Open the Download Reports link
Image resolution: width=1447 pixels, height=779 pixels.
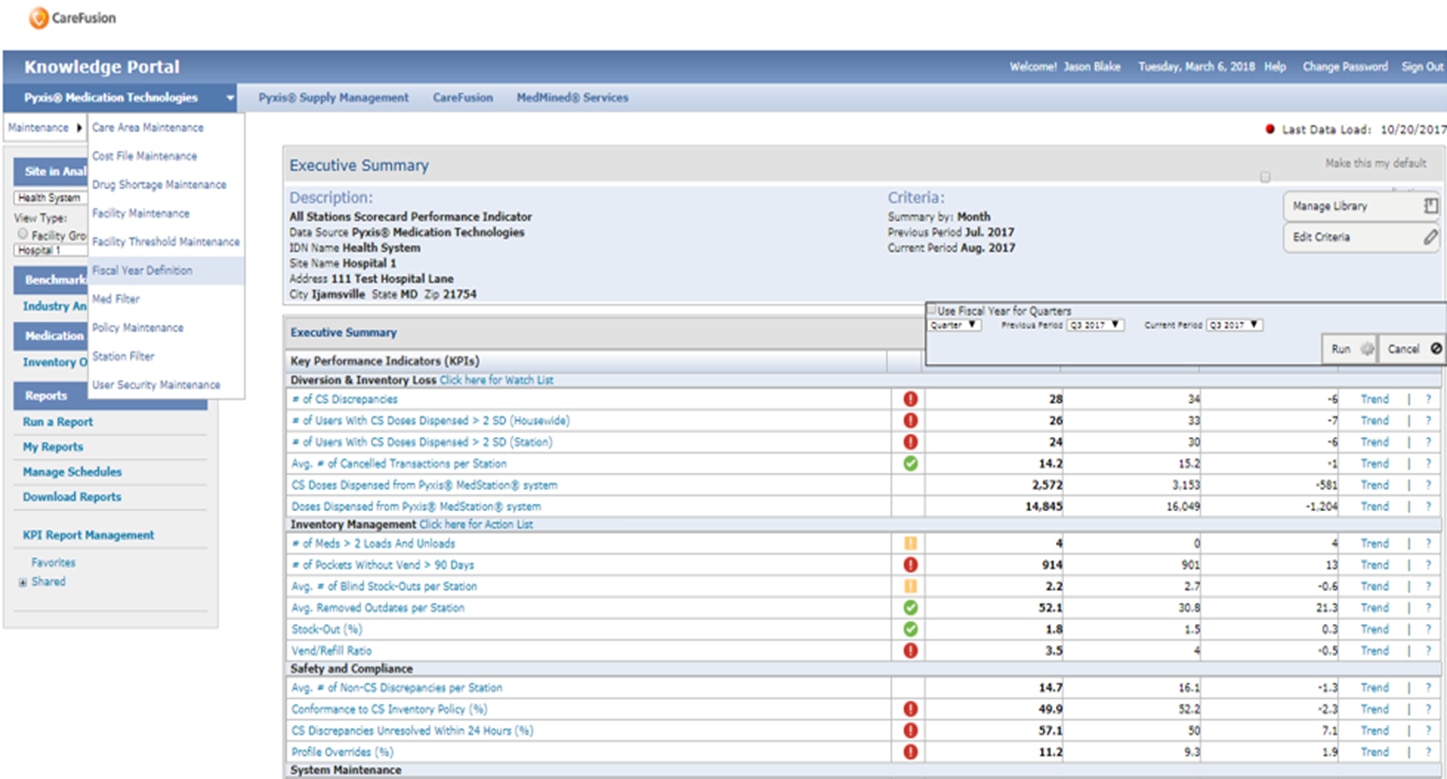[72, 497]
